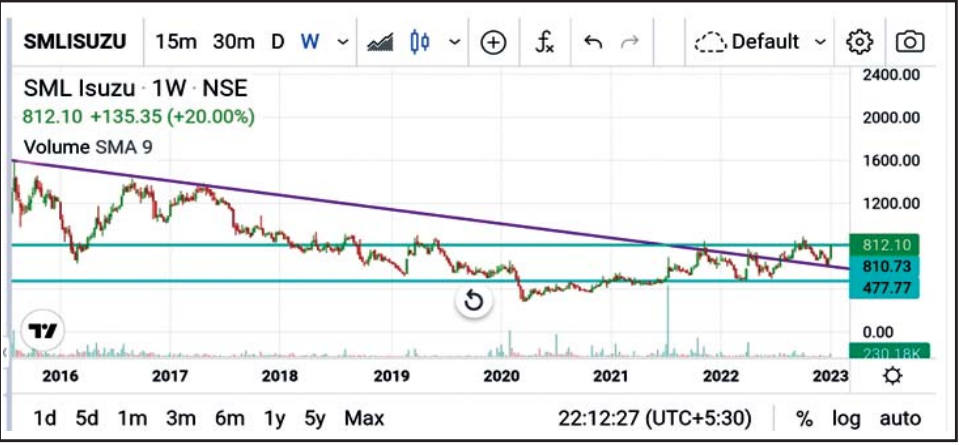
Task: Click the 2023 label on time axis
Action: click(x=831, y=376)
